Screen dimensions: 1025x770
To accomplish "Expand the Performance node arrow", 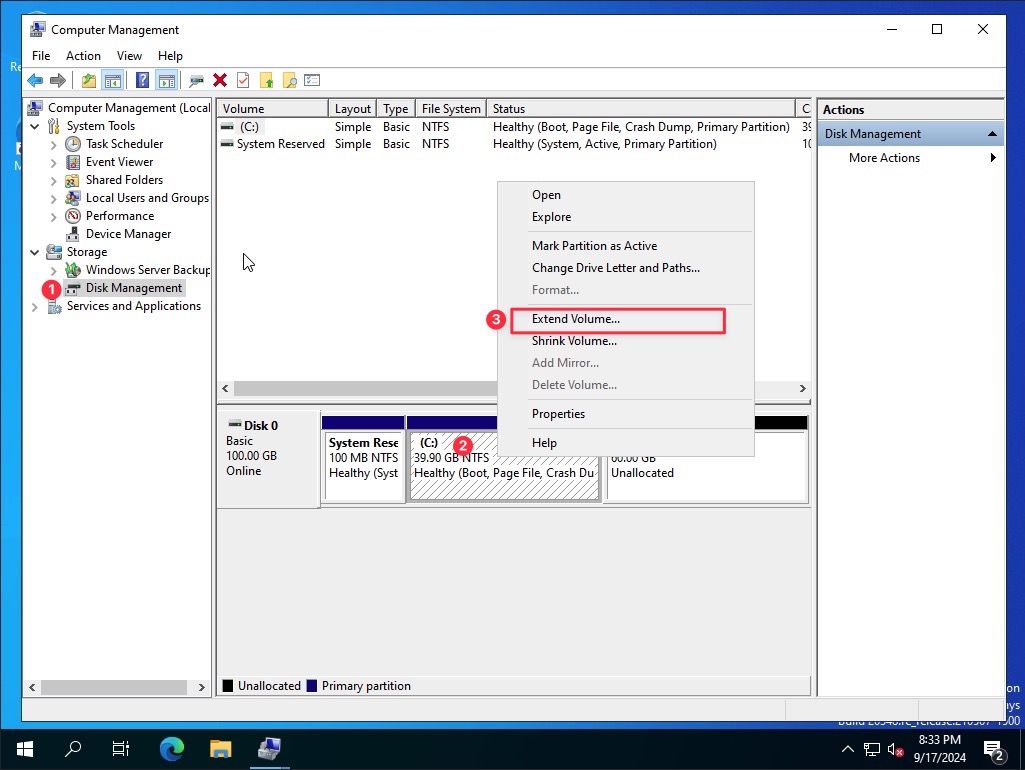I will pos(54,216).
